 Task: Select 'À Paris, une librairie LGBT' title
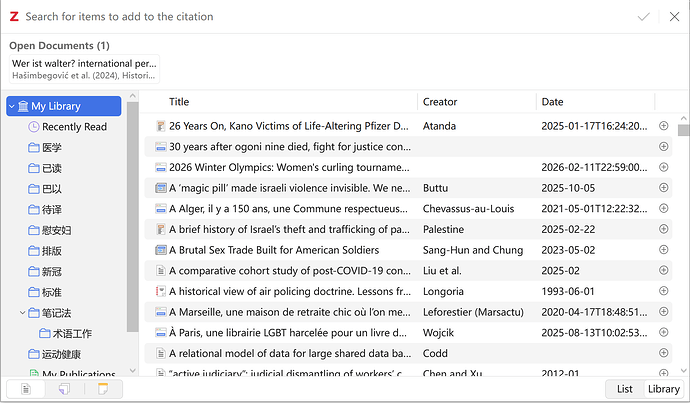288,333
